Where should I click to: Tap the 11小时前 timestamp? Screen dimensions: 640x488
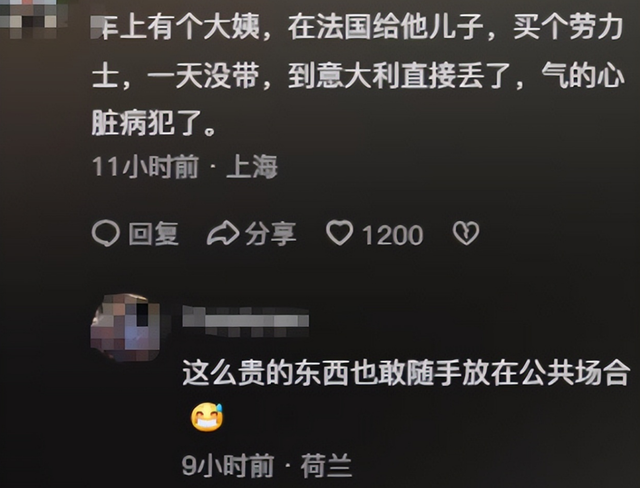146,167
